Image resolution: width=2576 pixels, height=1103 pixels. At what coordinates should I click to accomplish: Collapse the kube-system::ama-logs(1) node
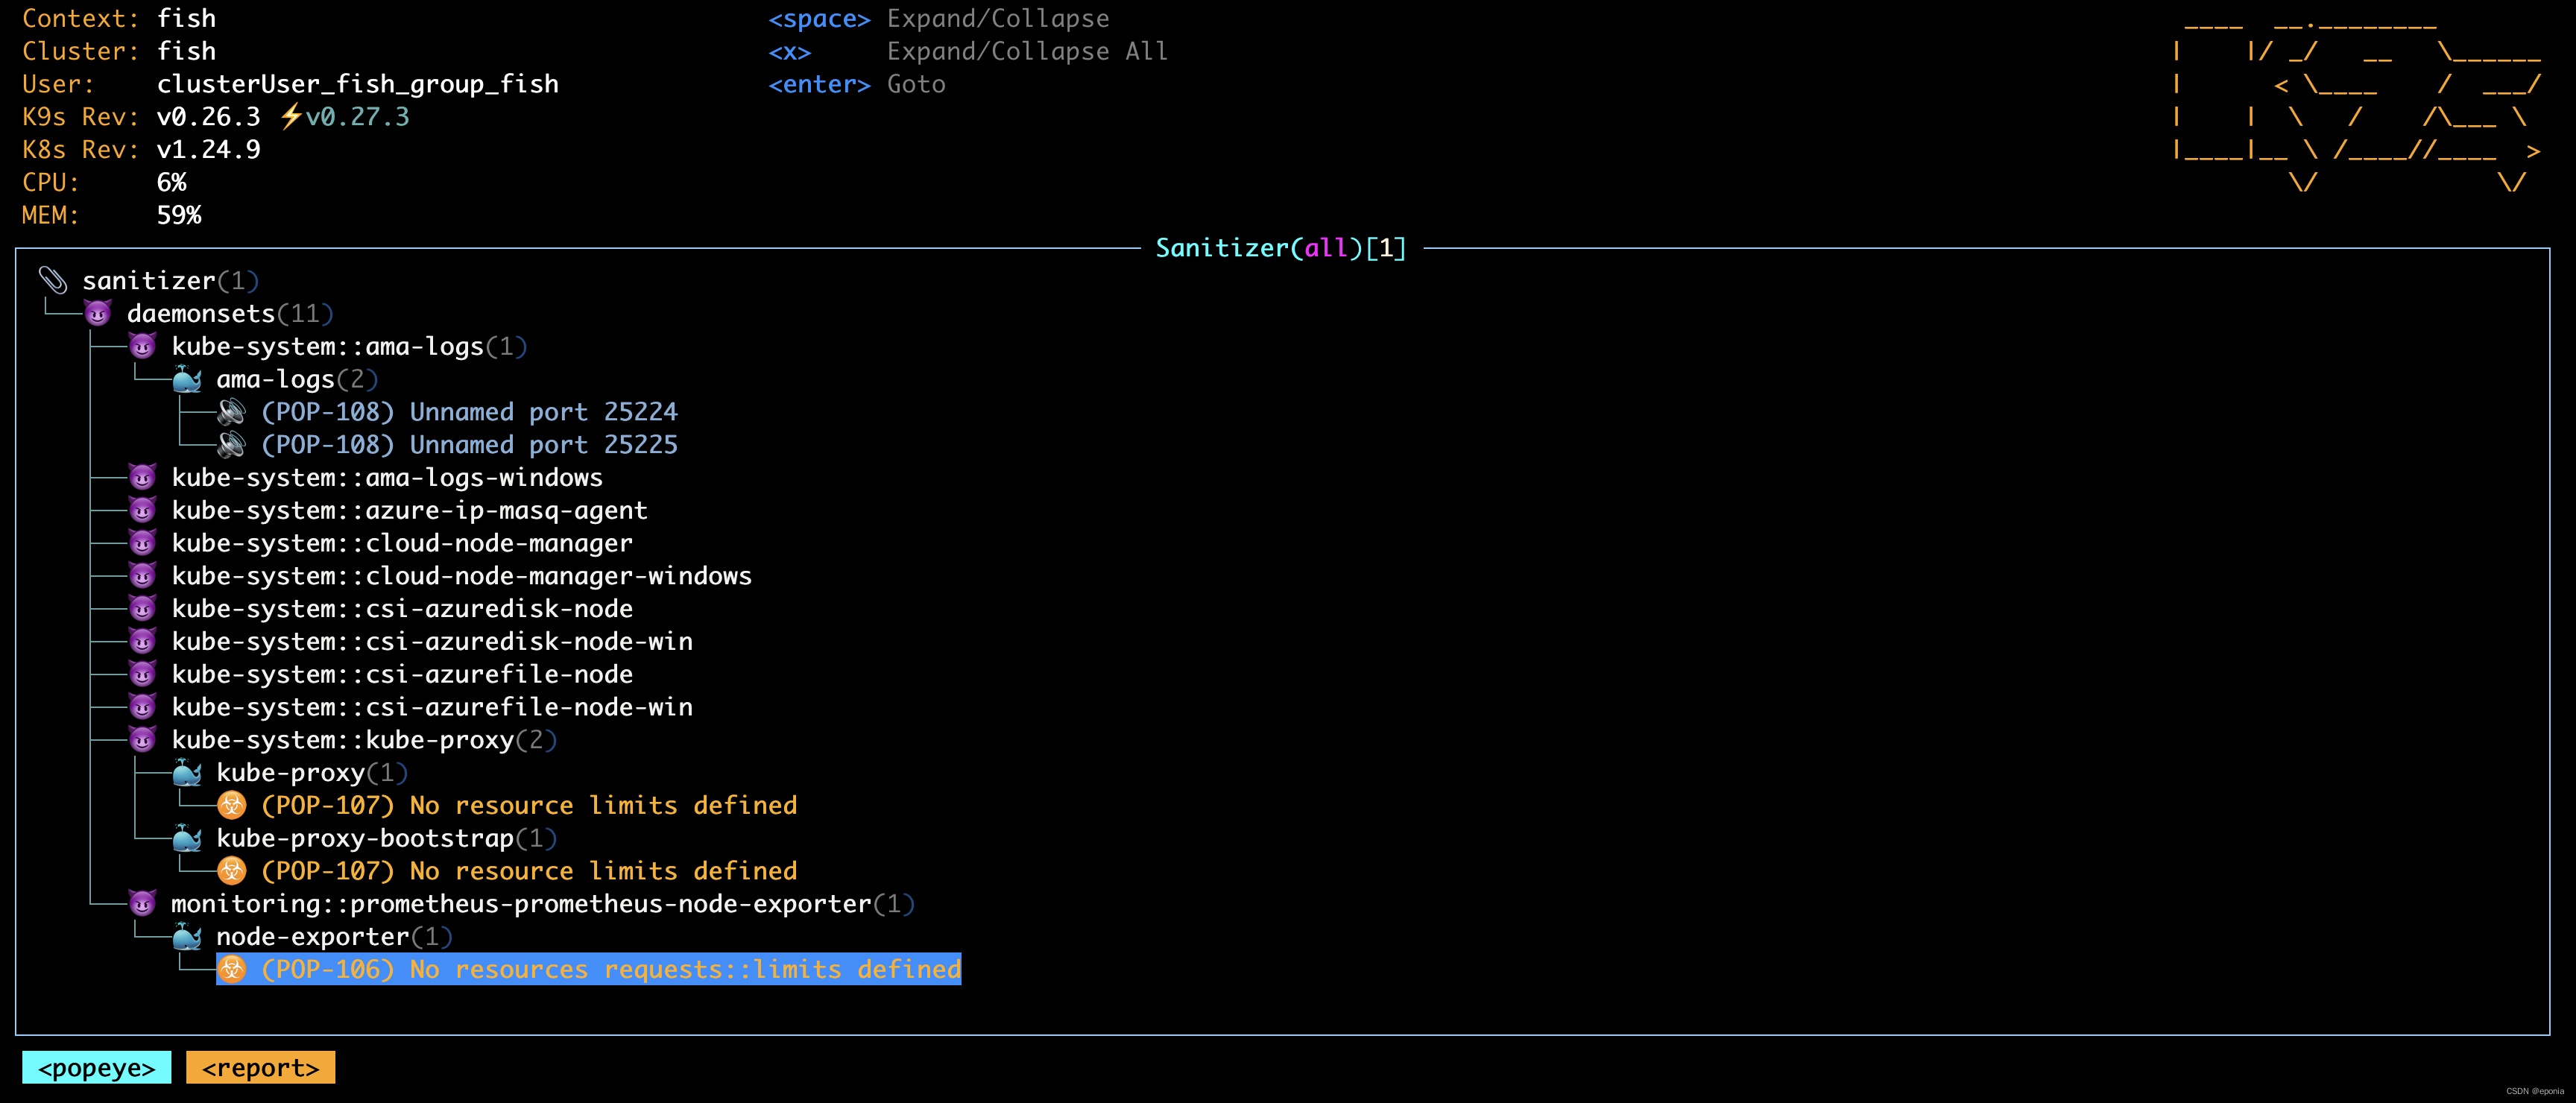349,347
